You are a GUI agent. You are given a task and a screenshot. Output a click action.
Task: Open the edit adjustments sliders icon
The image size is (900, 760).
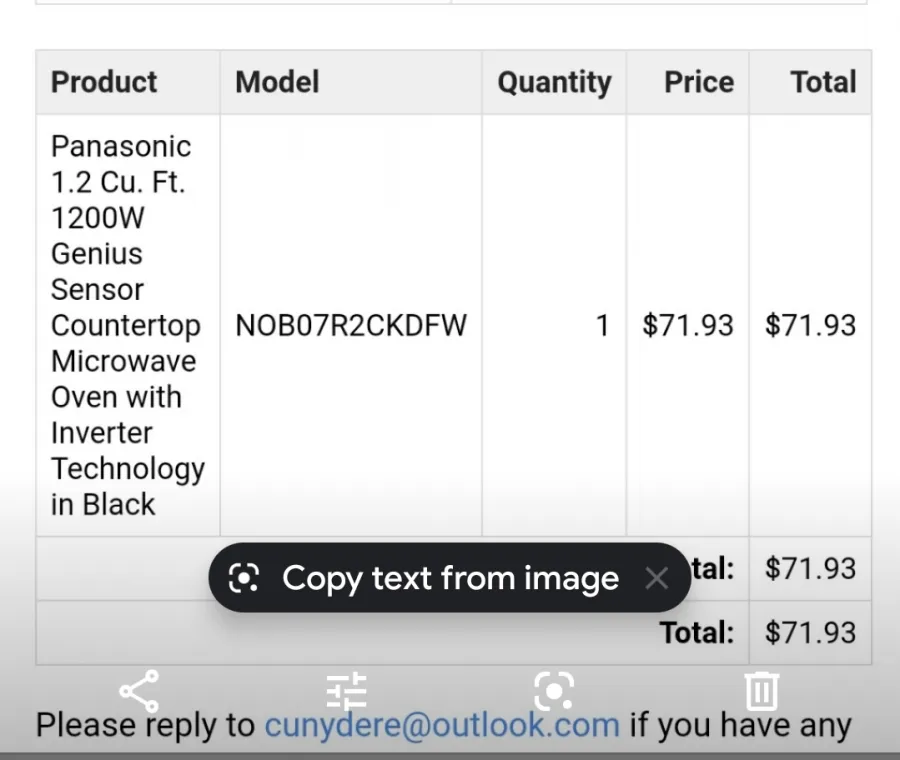coord(347,691)
